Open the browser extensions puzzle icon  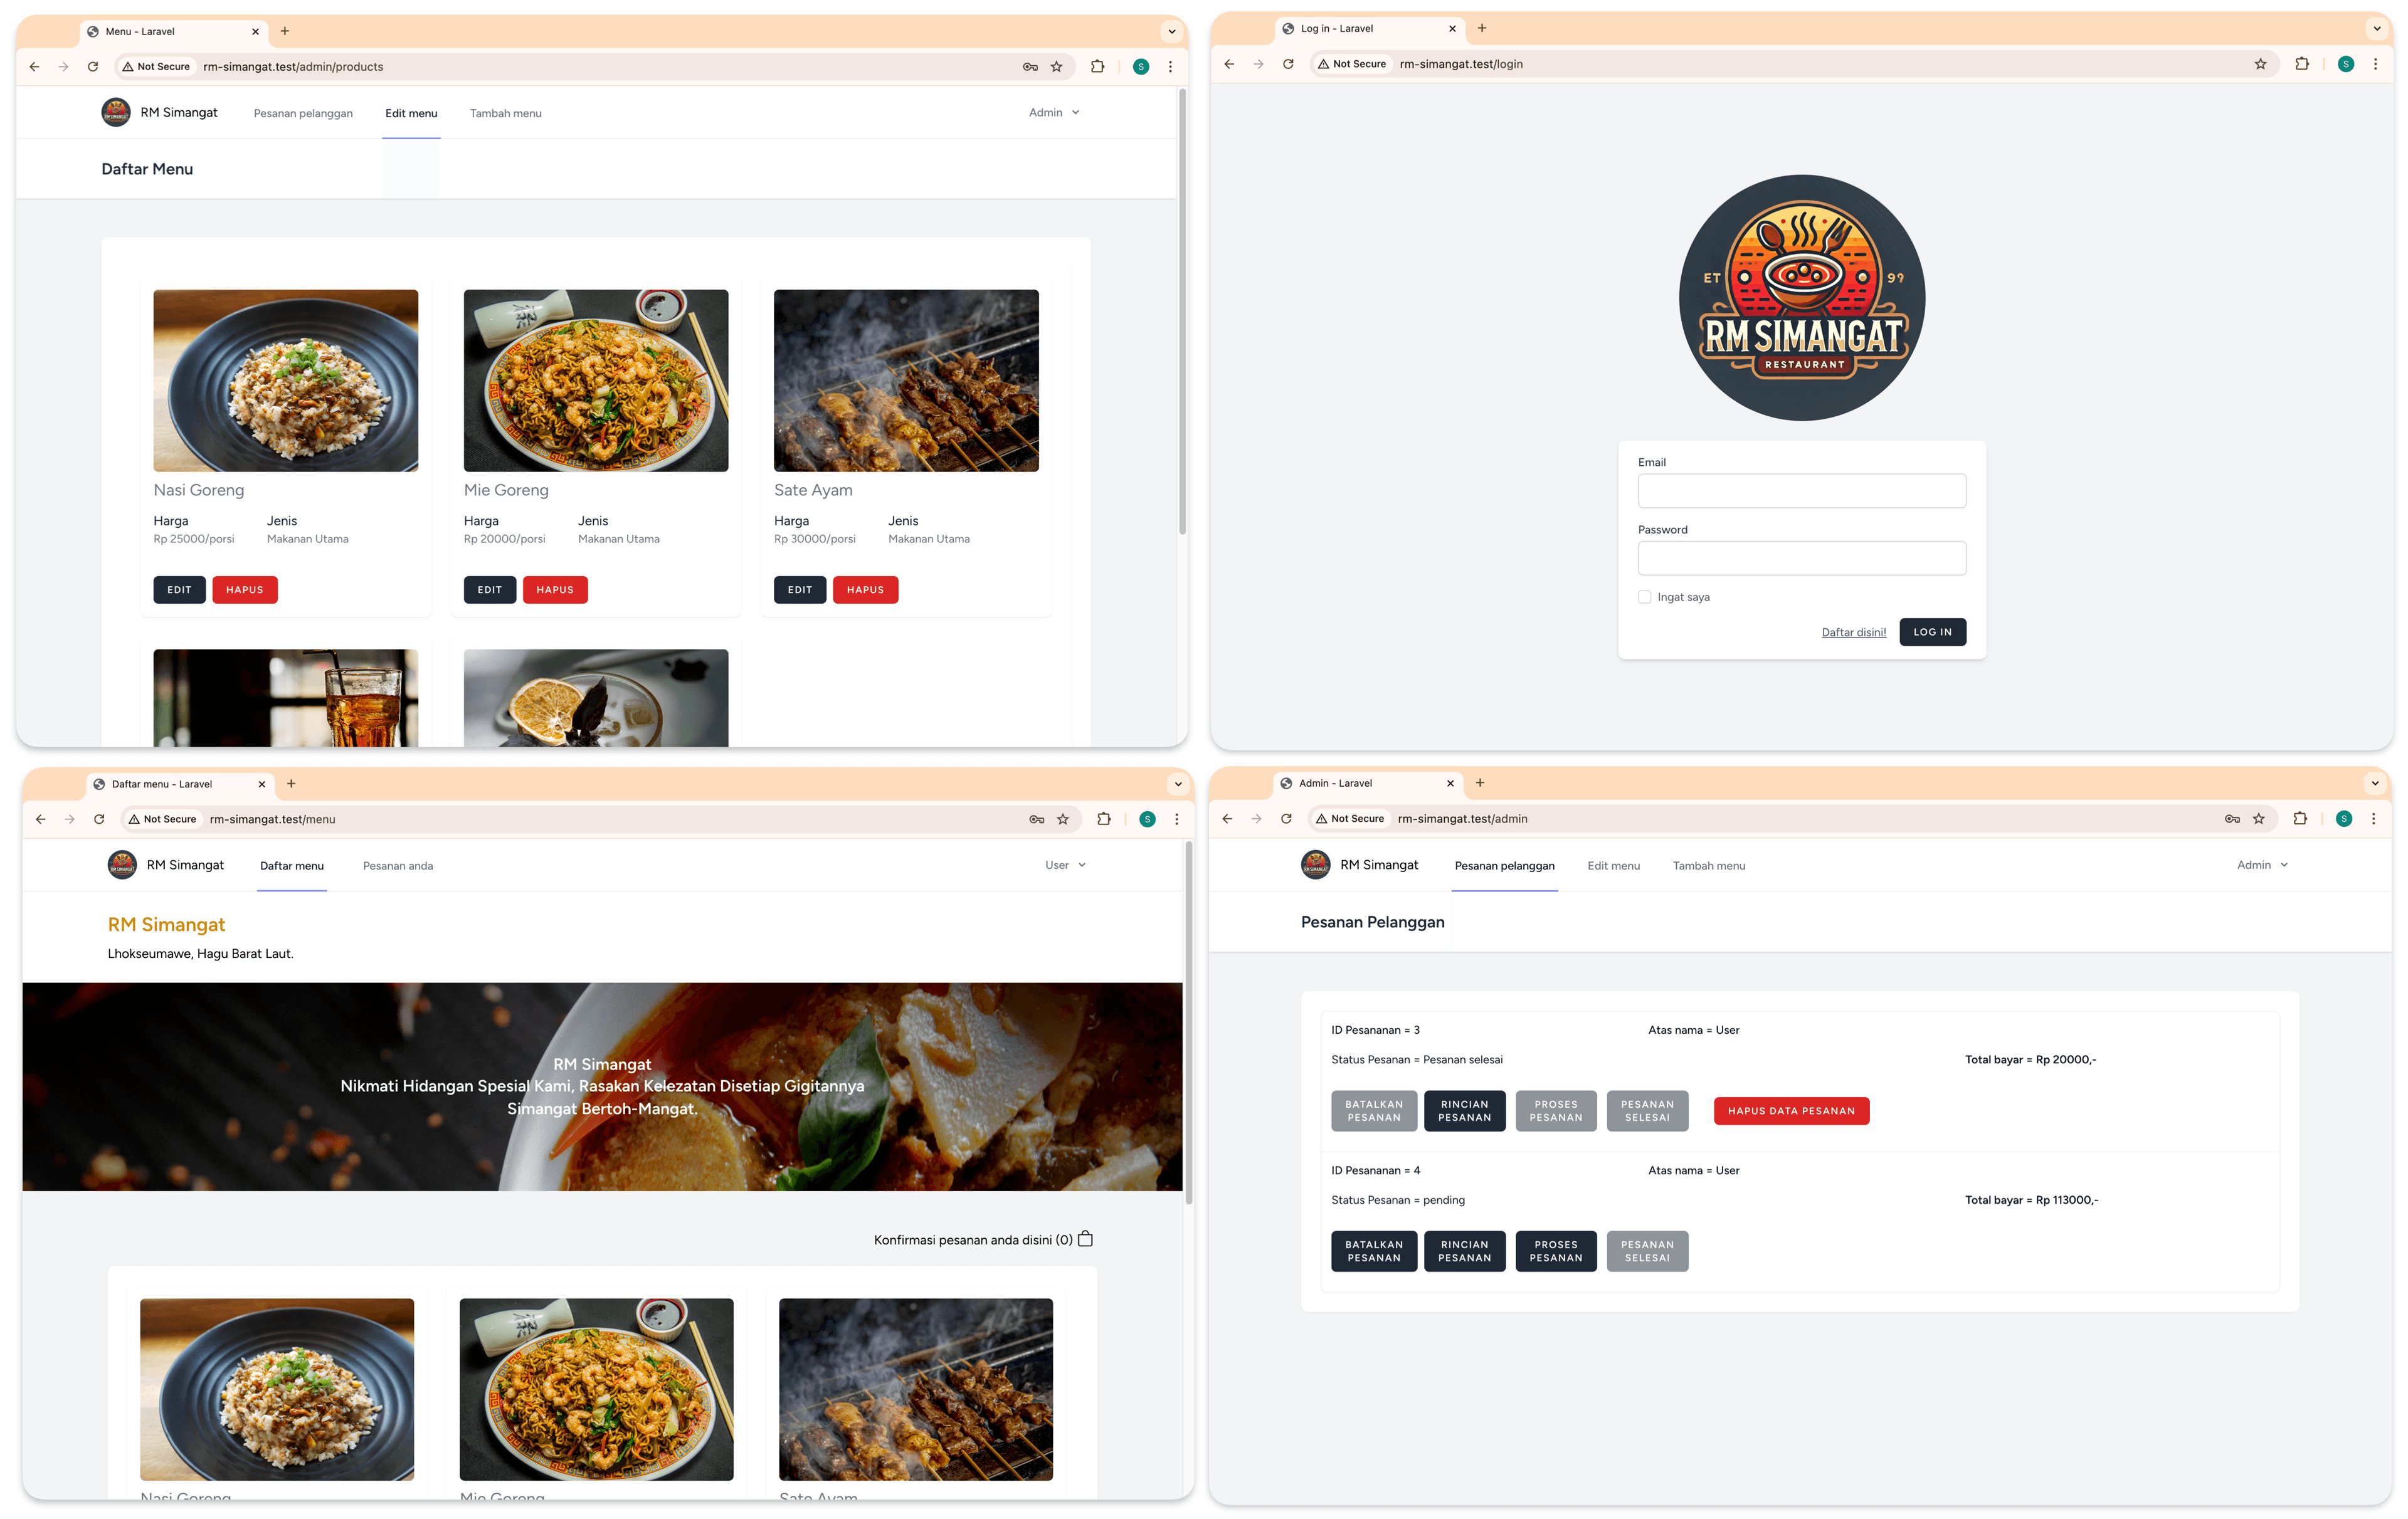coord(1097,66)
